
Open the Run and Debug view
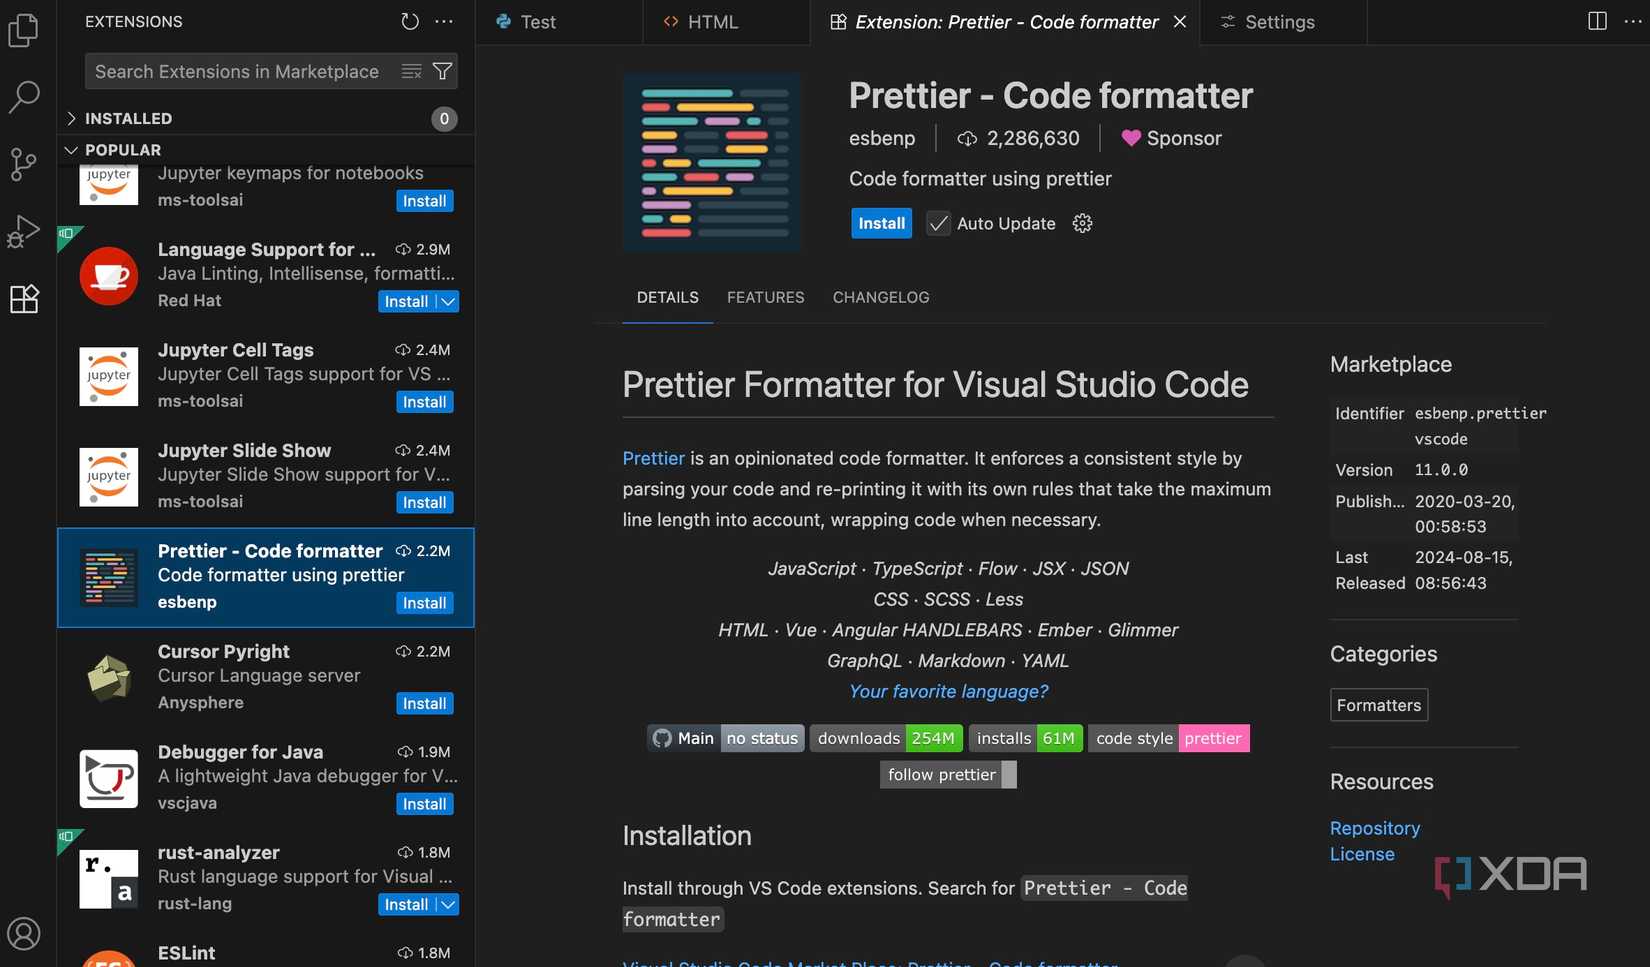pyautogui.click(x=23, y=232)
